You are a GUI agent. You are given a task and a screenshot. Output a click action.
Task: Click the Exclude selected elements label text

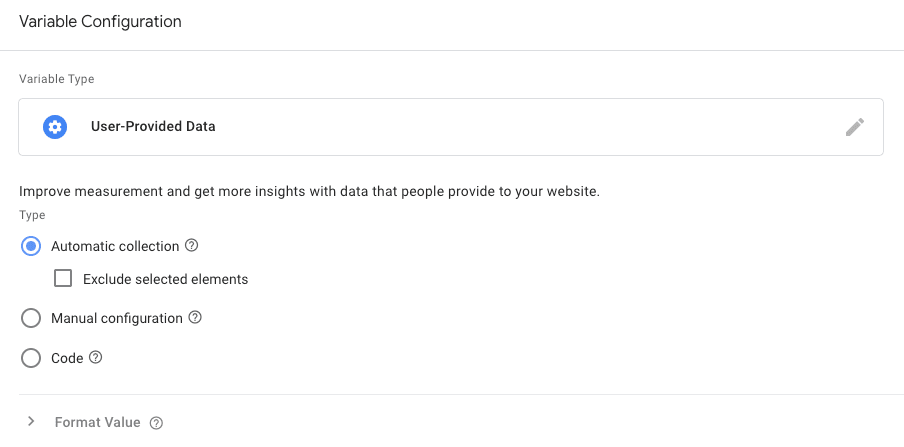[x=166, y=280]
